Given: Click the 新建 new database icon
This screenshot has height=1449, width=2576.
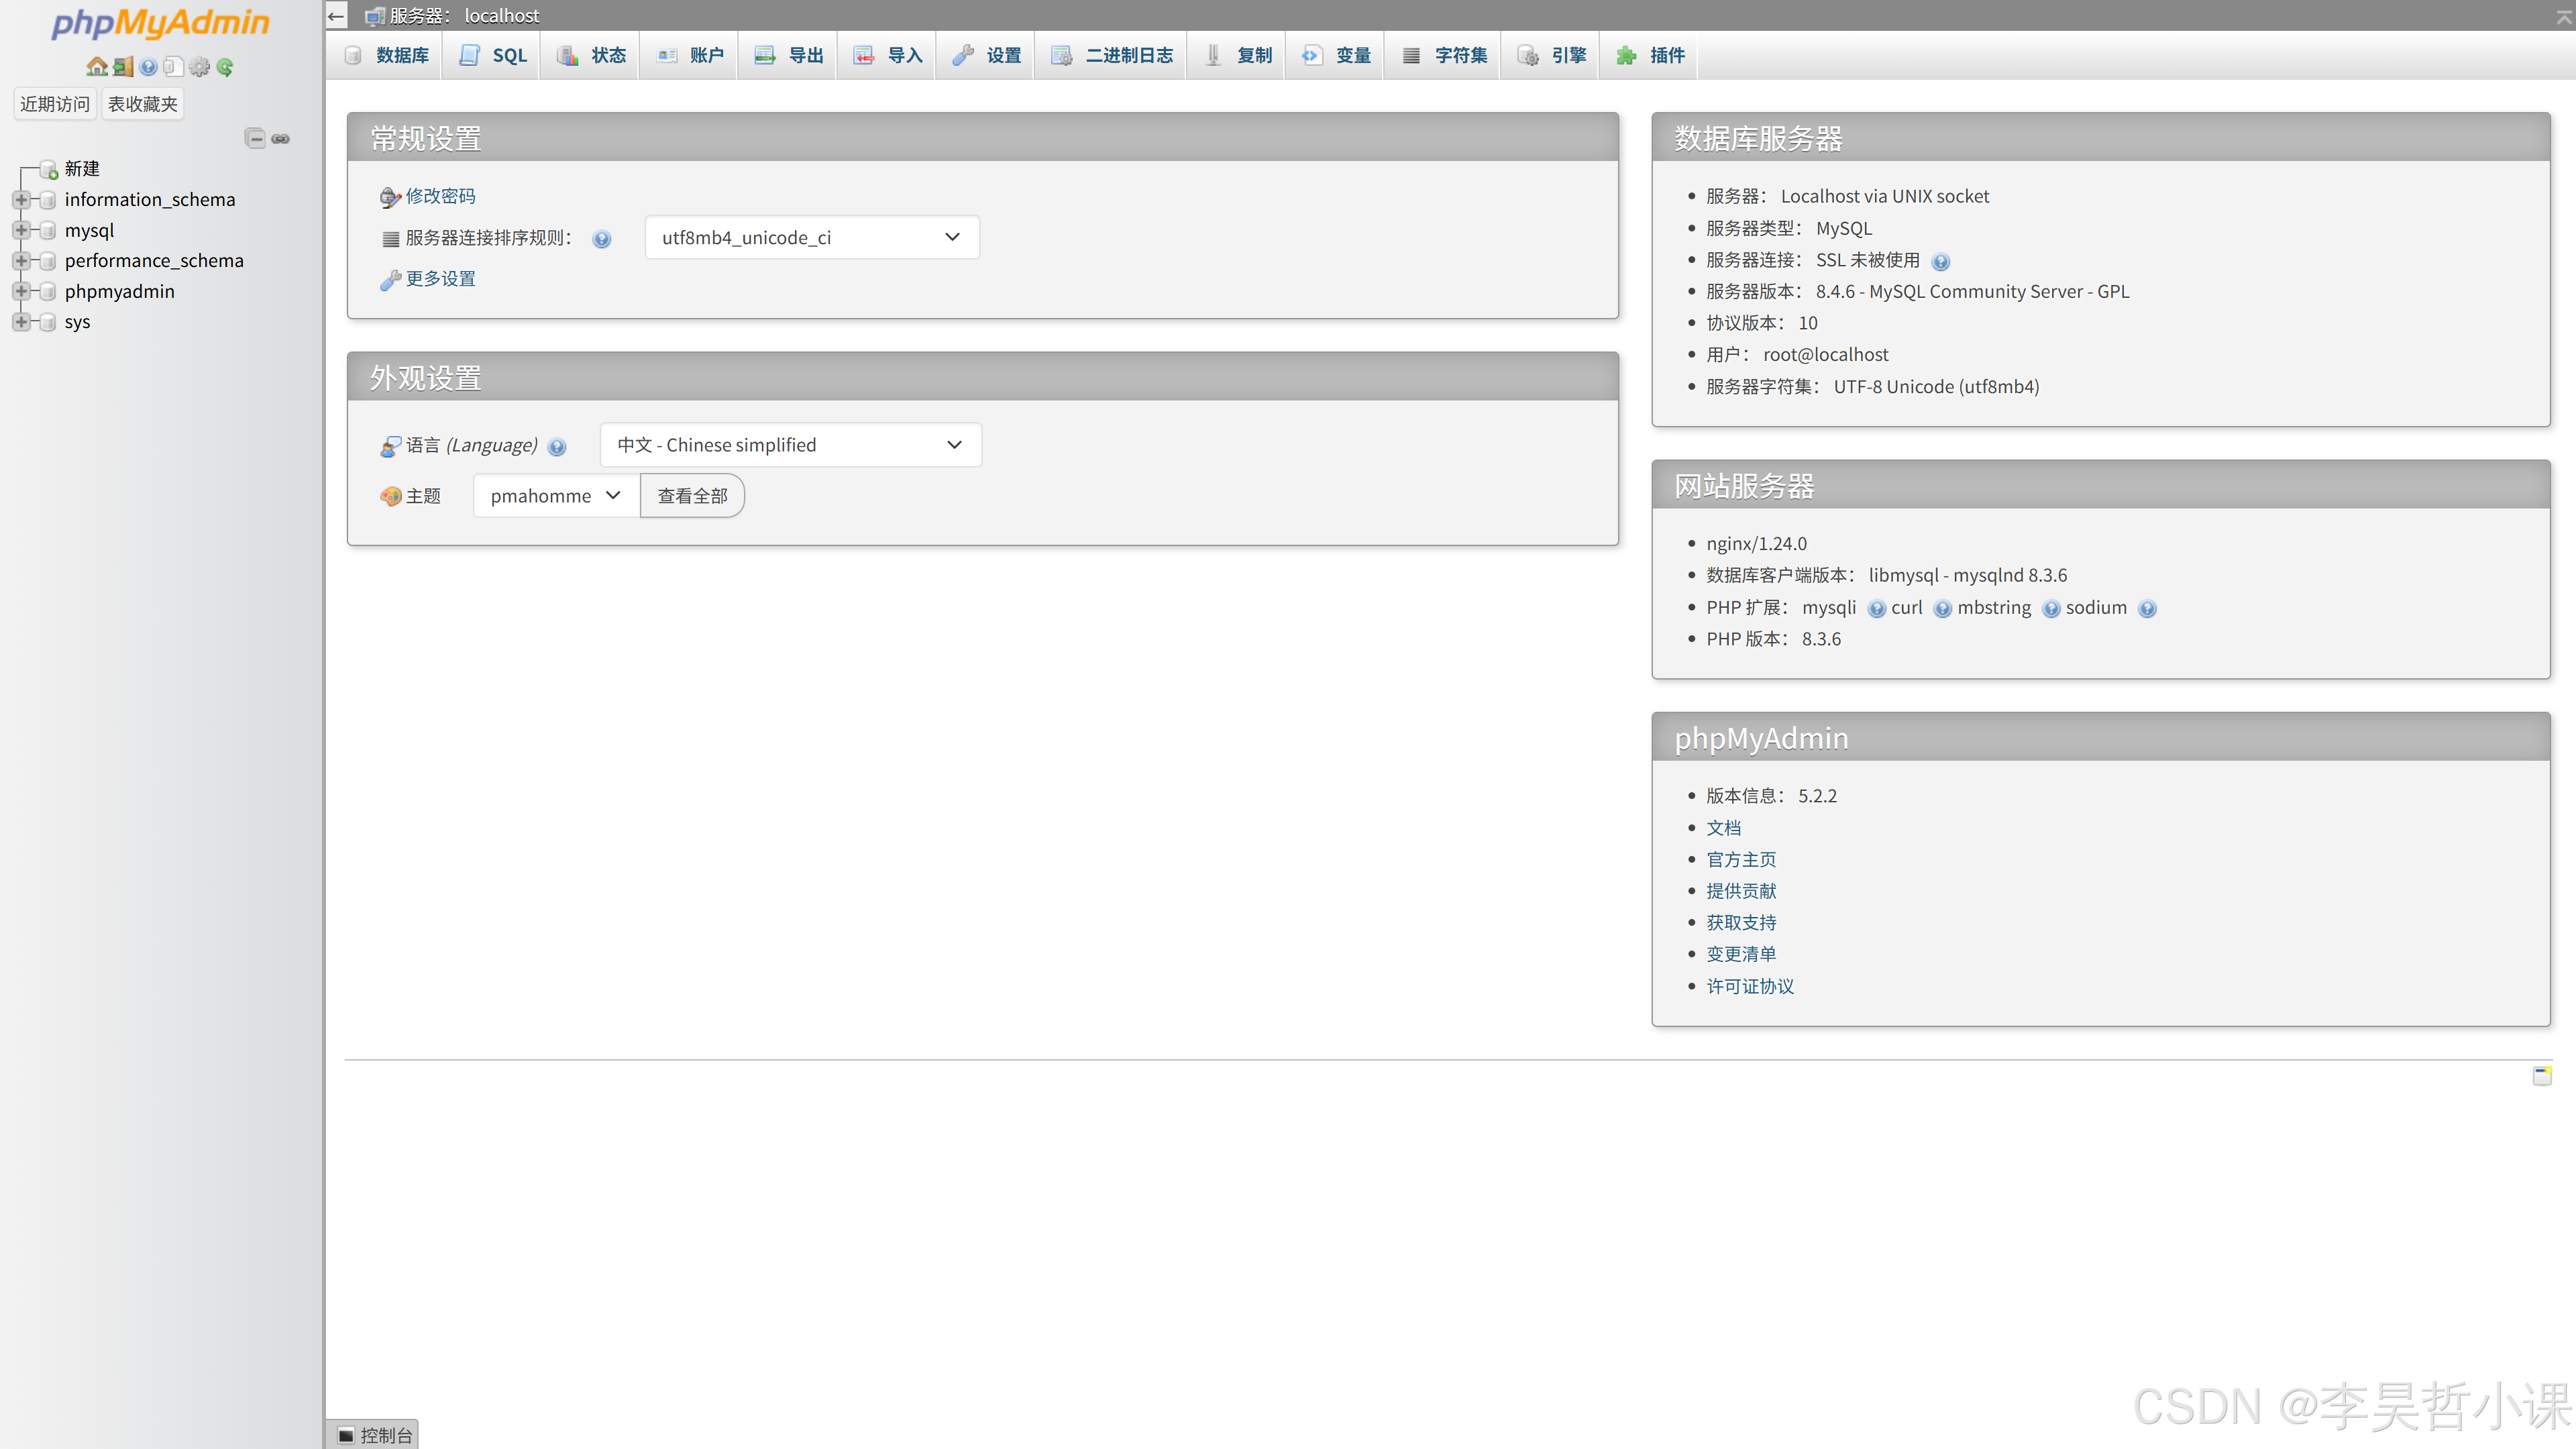Looking at the screenshot, I should (48, 170).
